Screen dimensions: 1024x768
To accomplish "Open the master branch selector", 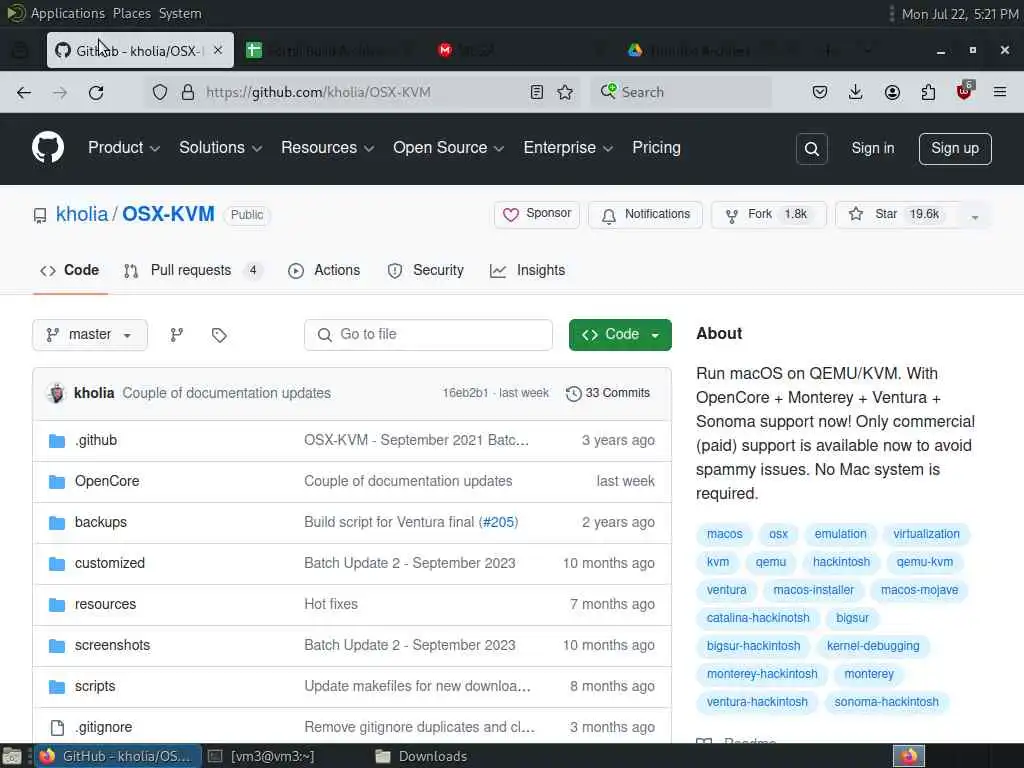I will [90, 335].
